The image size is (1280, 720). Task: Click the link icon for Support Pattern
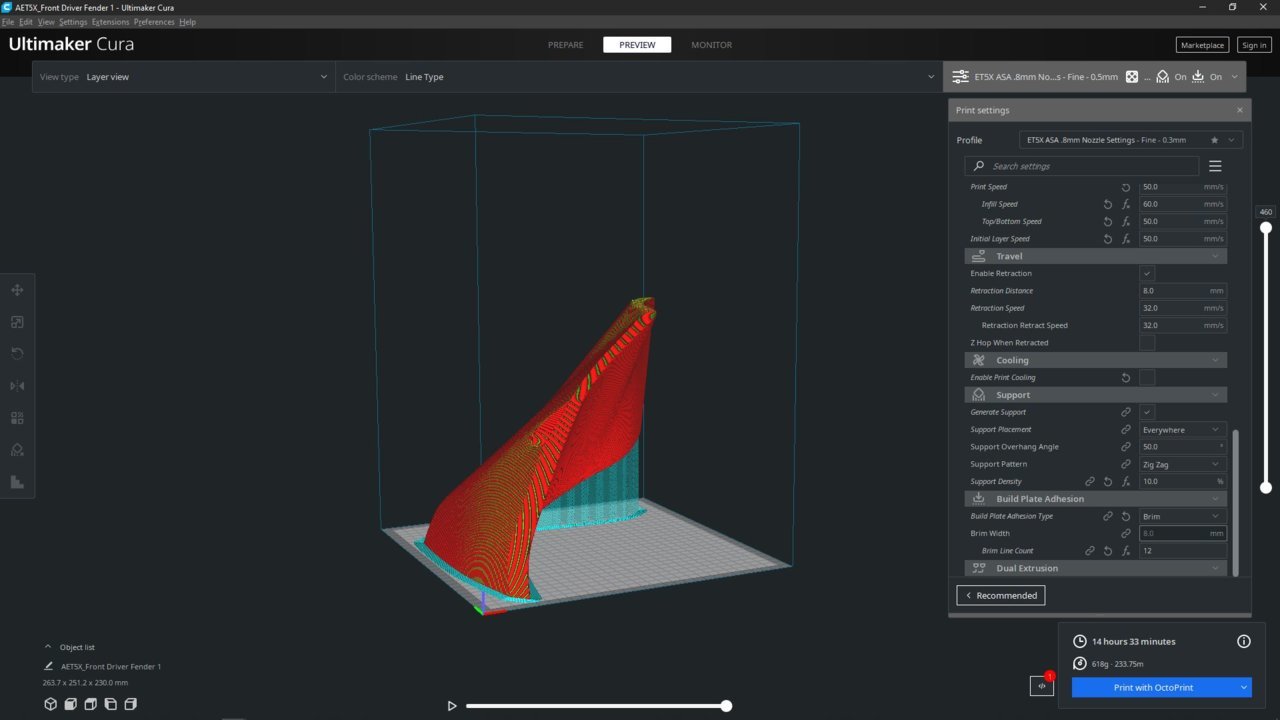1126,464
